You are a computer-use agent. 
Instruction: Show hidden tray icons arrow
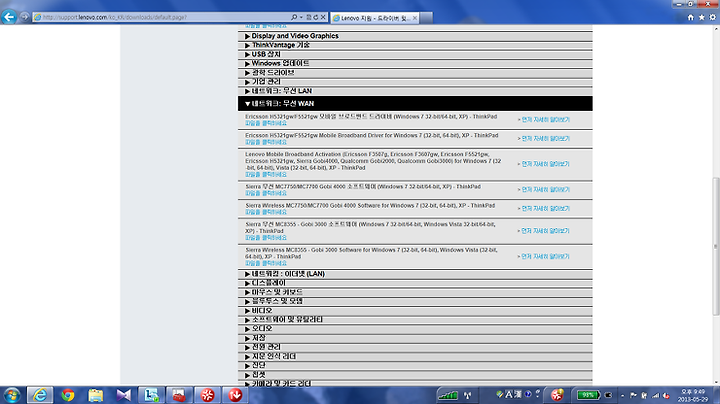pyautogui.click(x=623, y=395)
